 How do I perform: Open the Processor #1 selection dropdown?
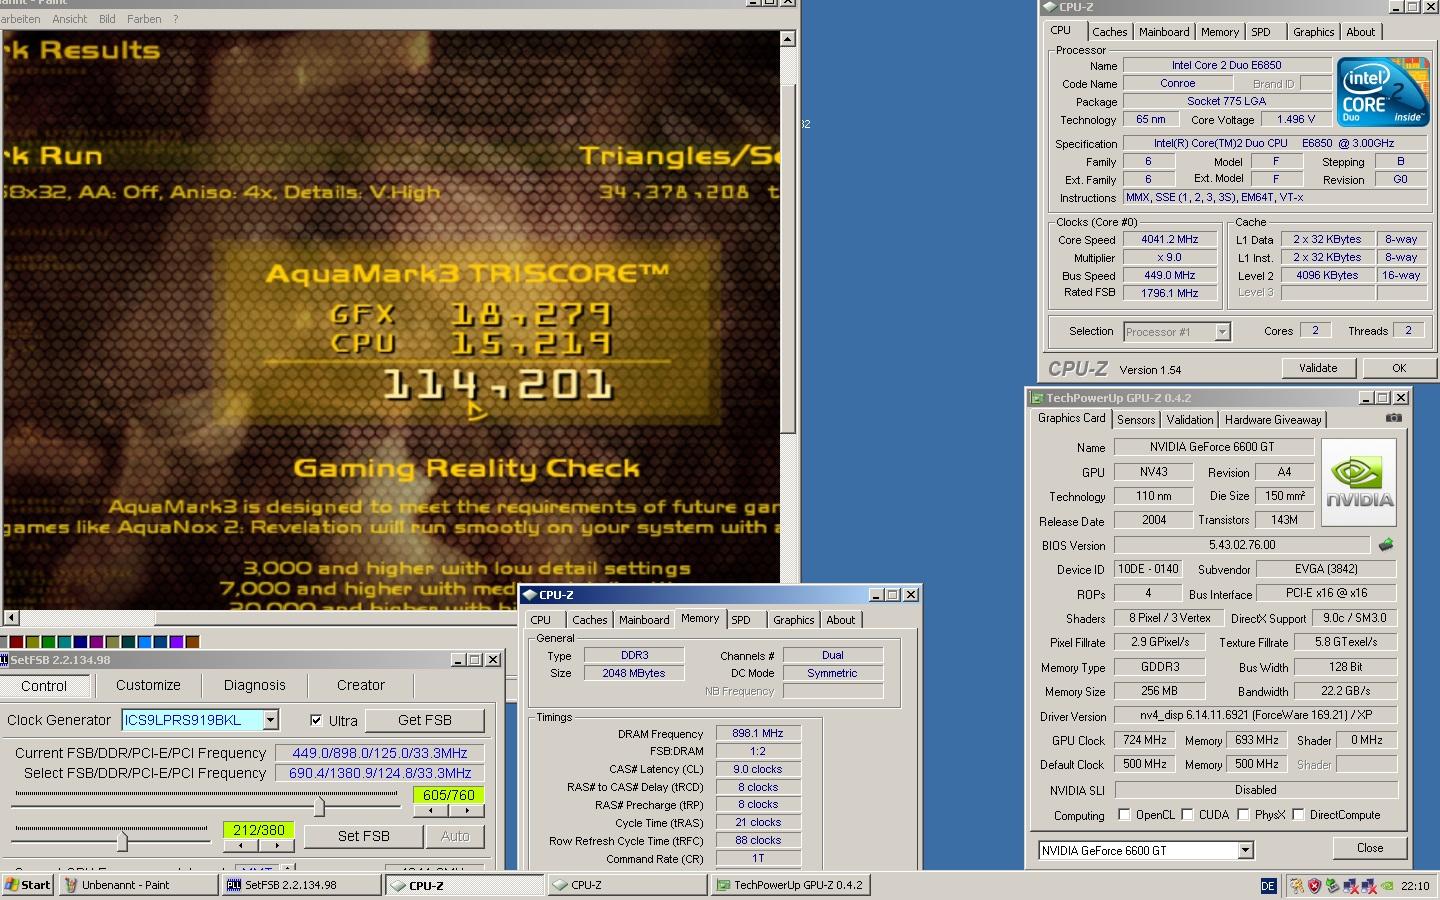1222,332
